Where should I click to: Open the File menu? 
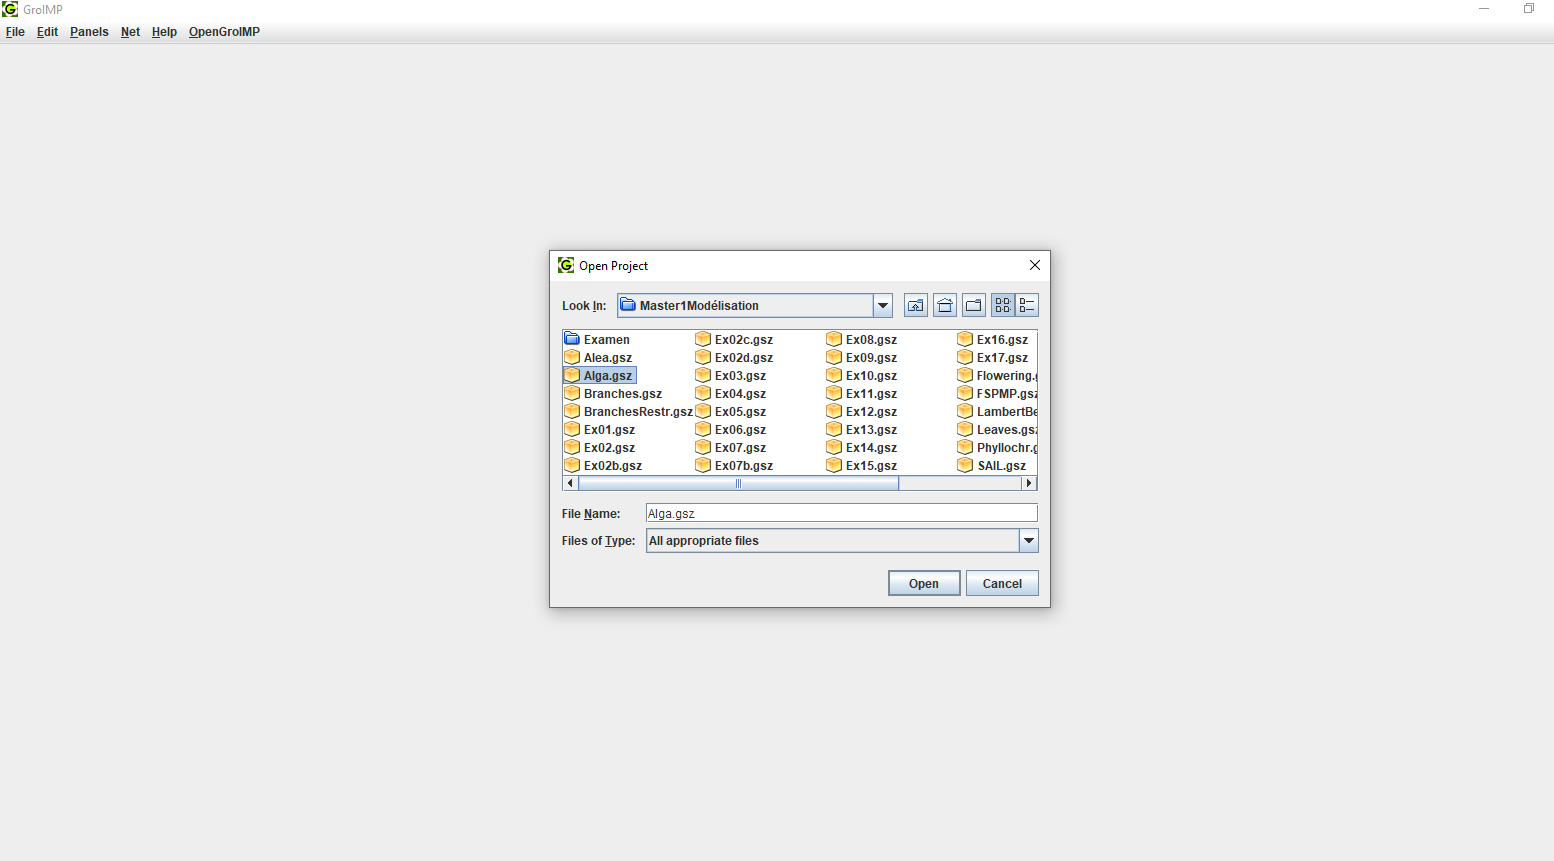click(x=15, y=32)
